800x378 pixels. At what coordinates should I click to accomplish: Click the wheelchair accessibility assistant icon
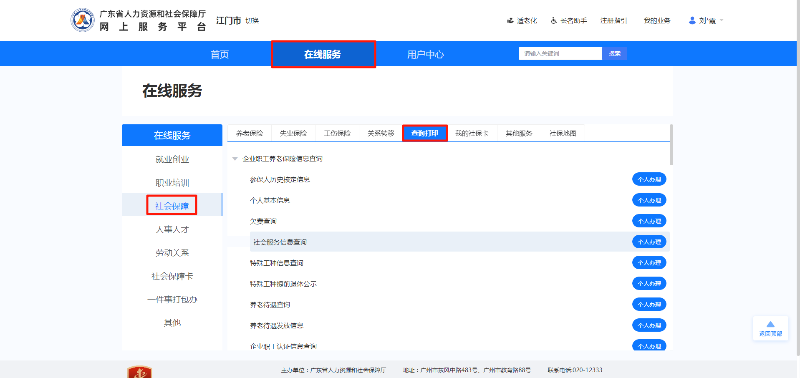pyautogui.click(x=554, y=21)
